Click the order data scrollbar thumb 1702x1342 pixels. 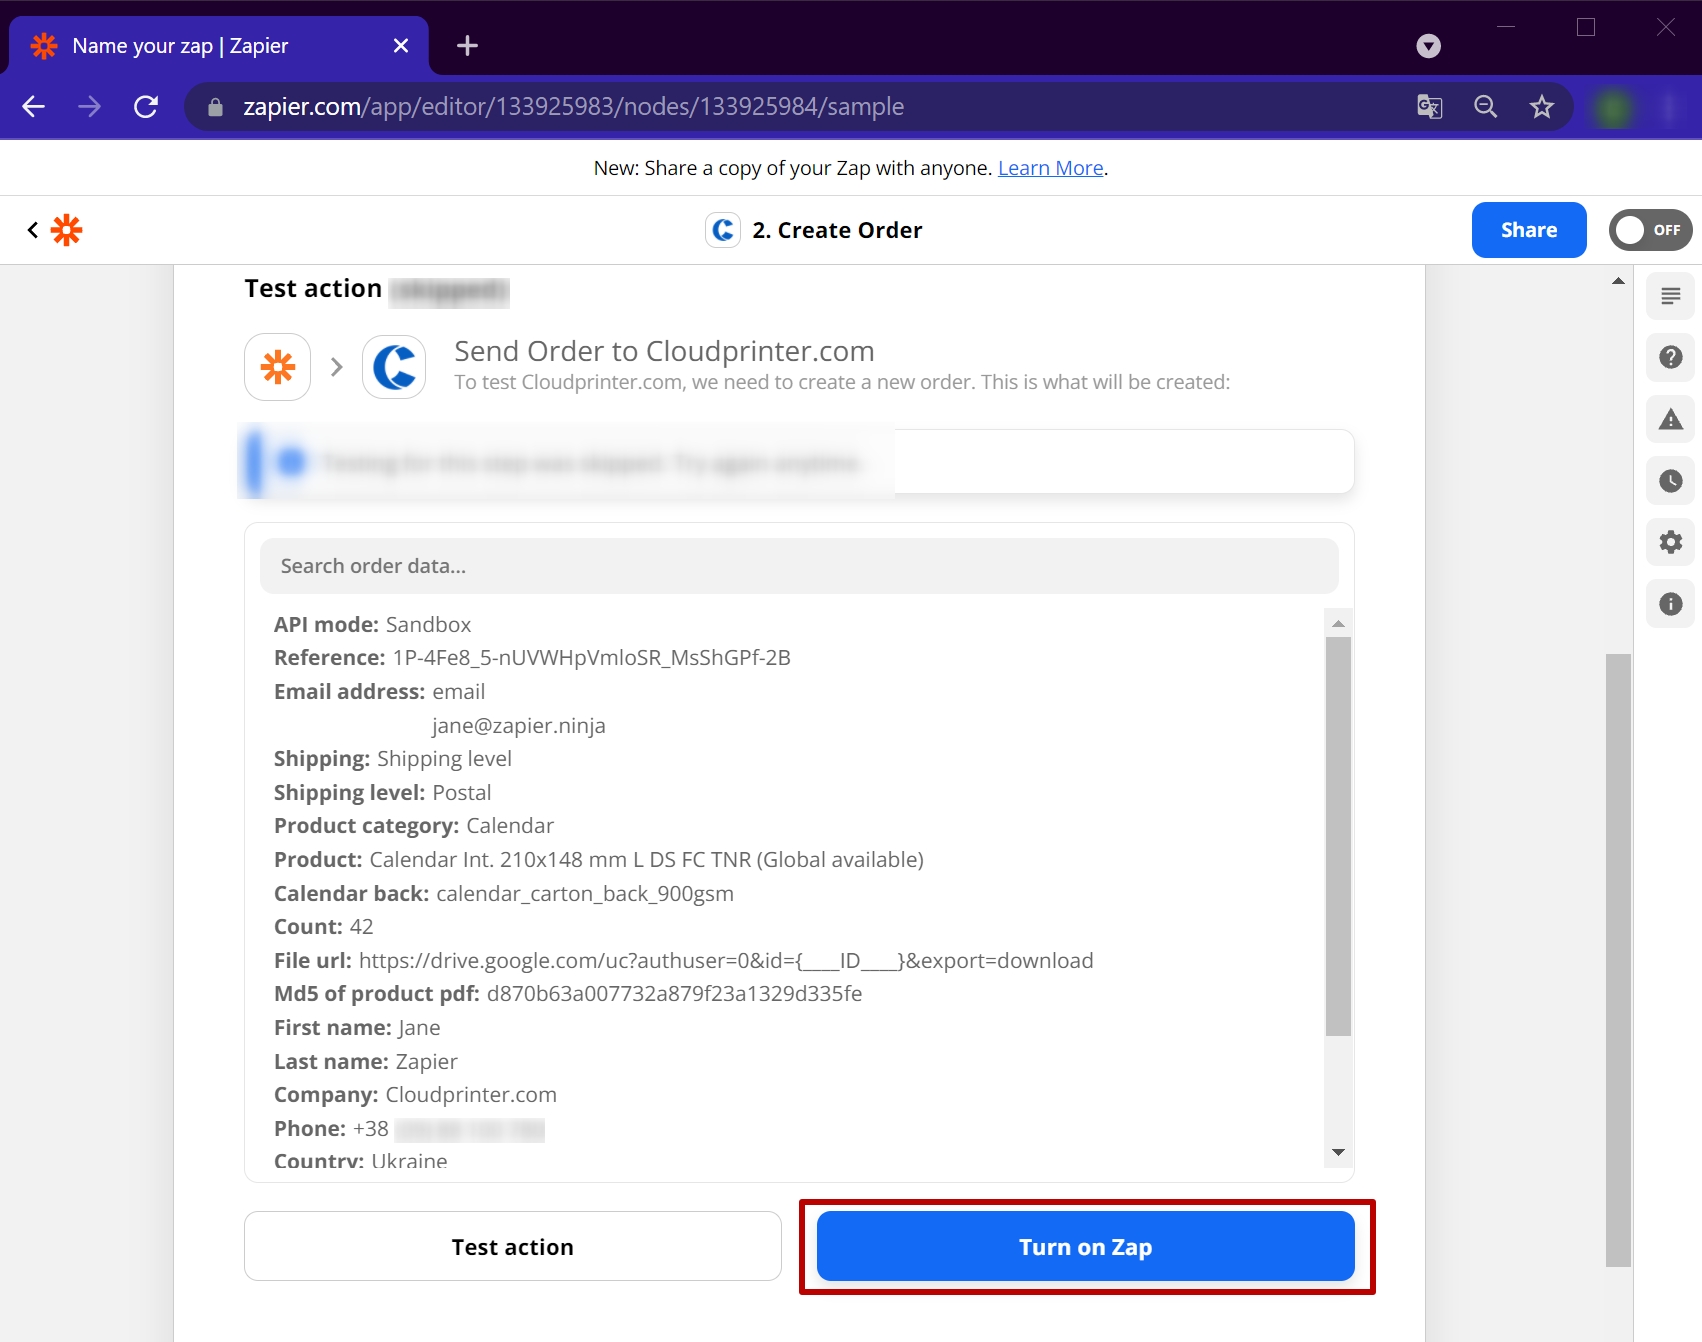tap(1338, 836)
